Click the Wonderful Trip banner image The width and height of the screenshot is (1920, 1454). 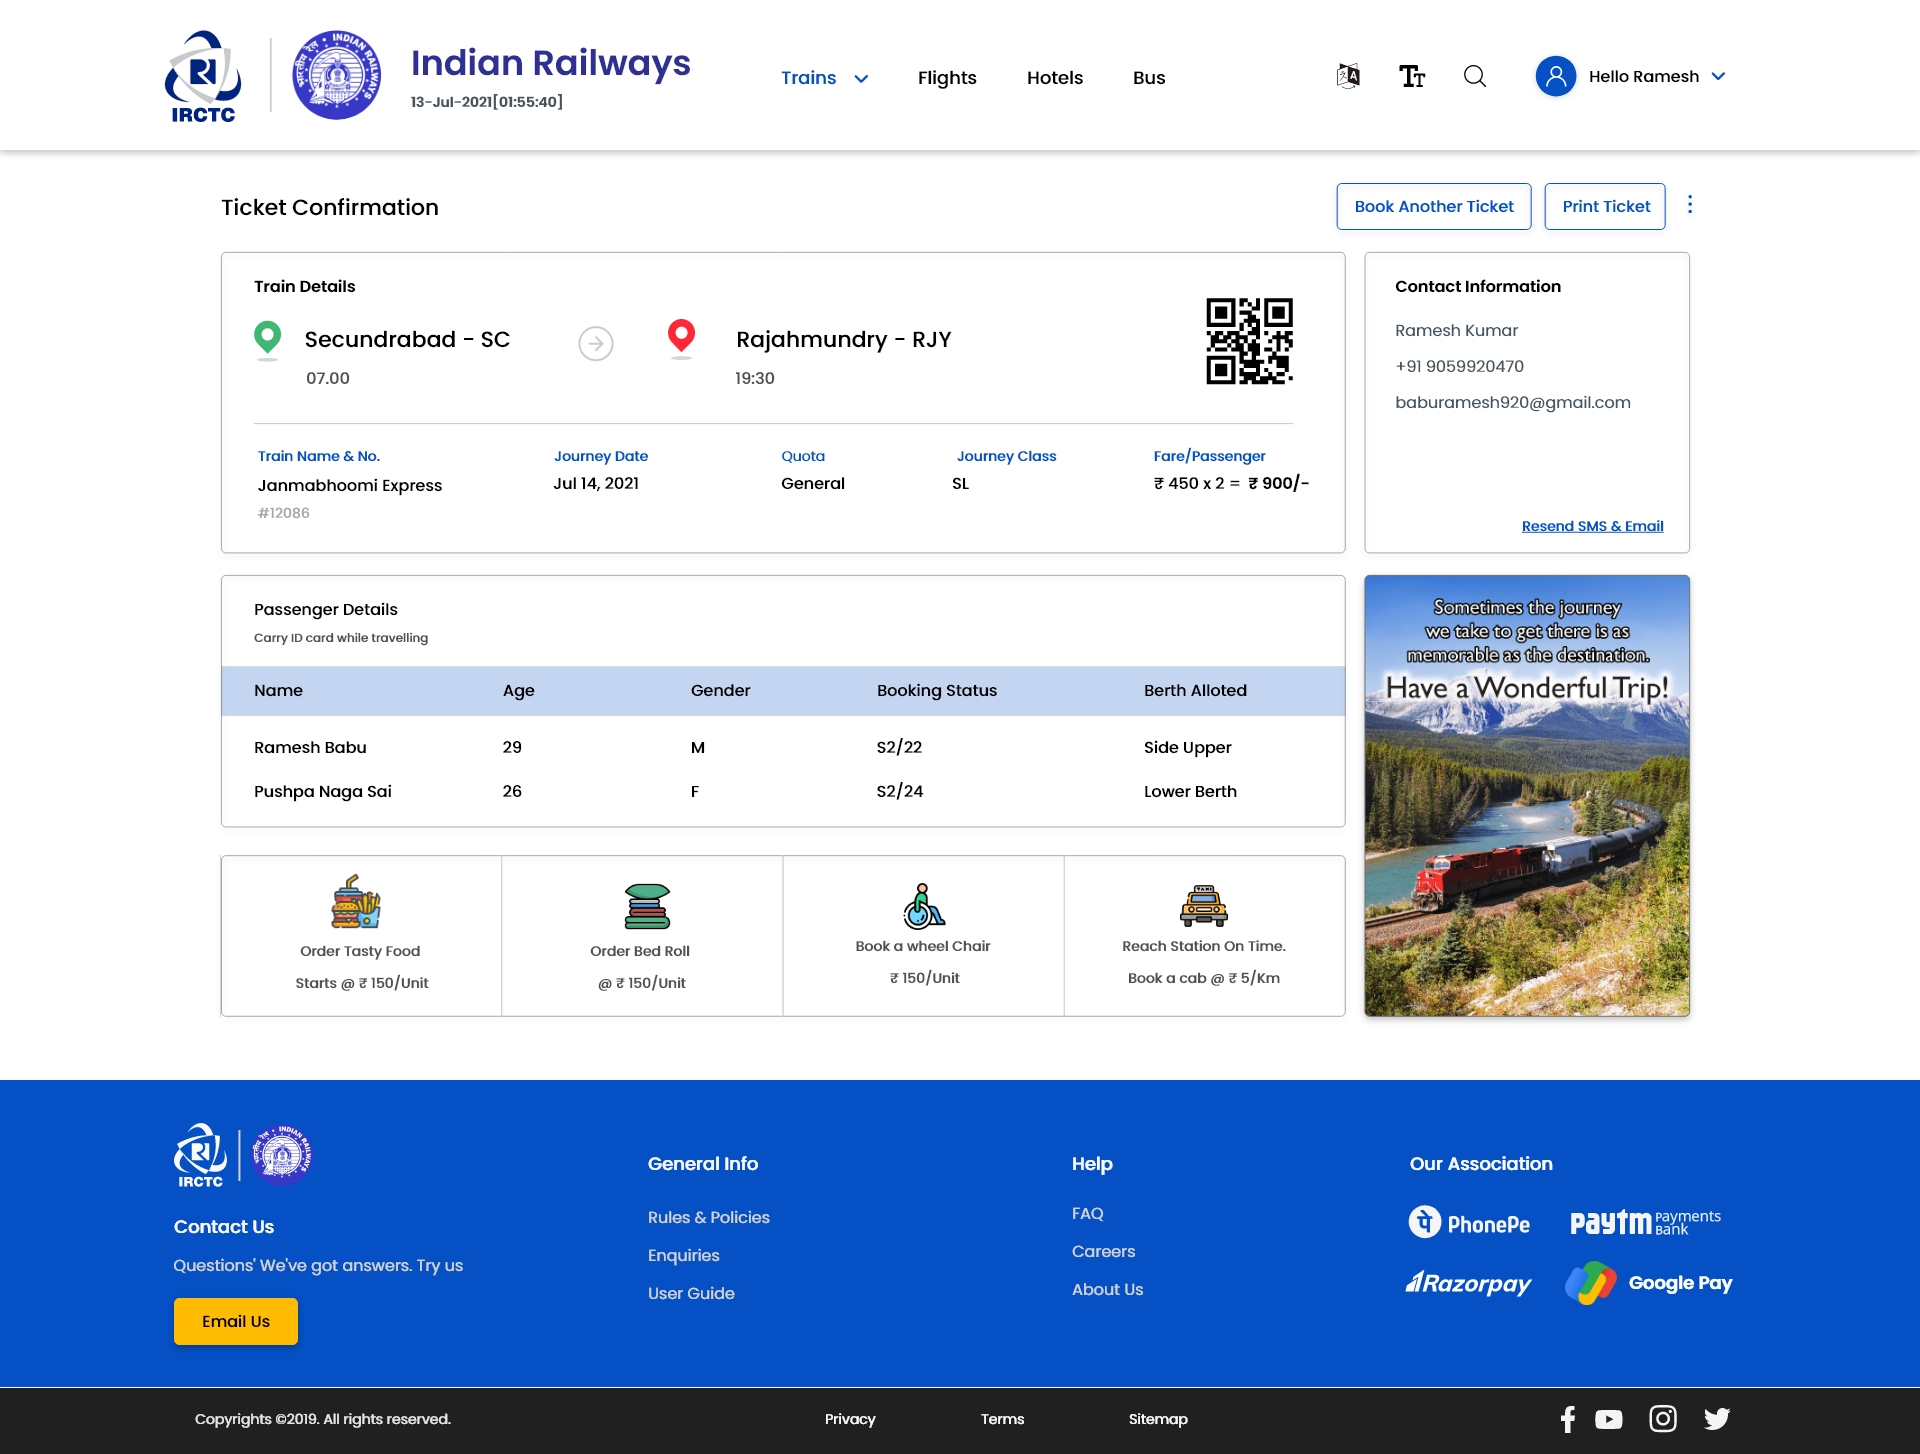1527,796
